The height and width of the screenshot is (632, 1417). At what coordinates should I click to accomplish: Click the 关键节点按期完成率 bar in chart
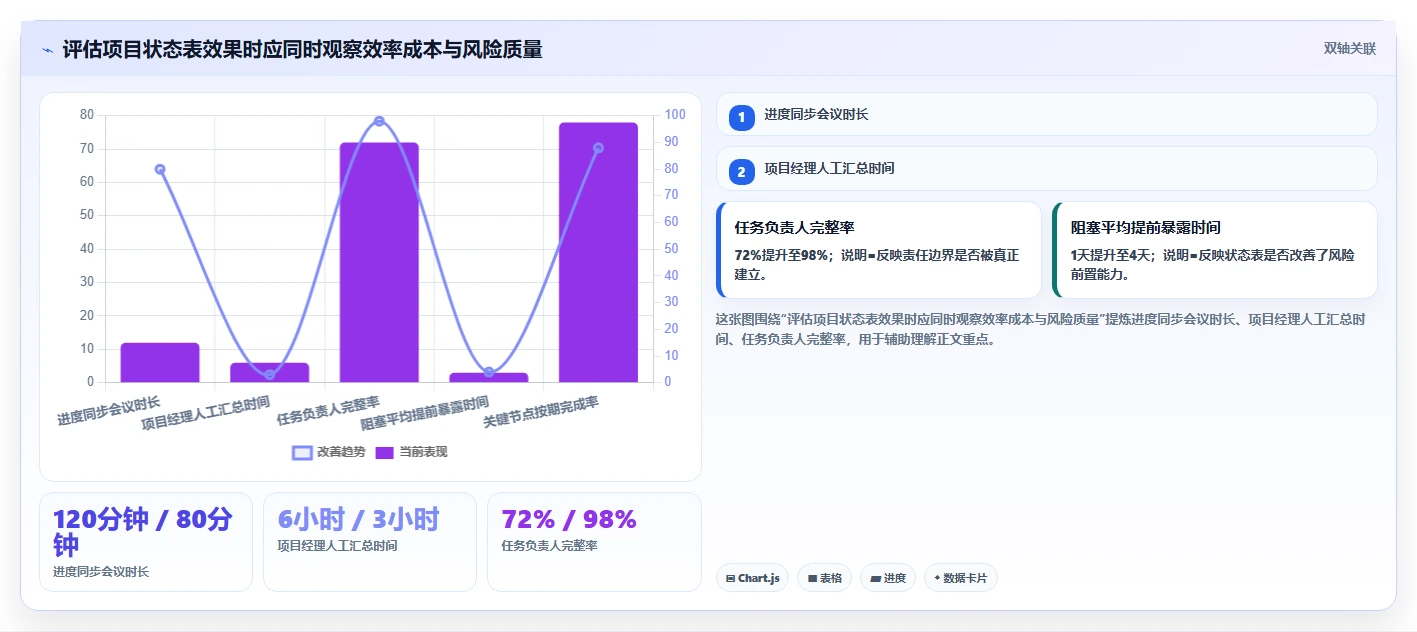click(x=598, y=252)
